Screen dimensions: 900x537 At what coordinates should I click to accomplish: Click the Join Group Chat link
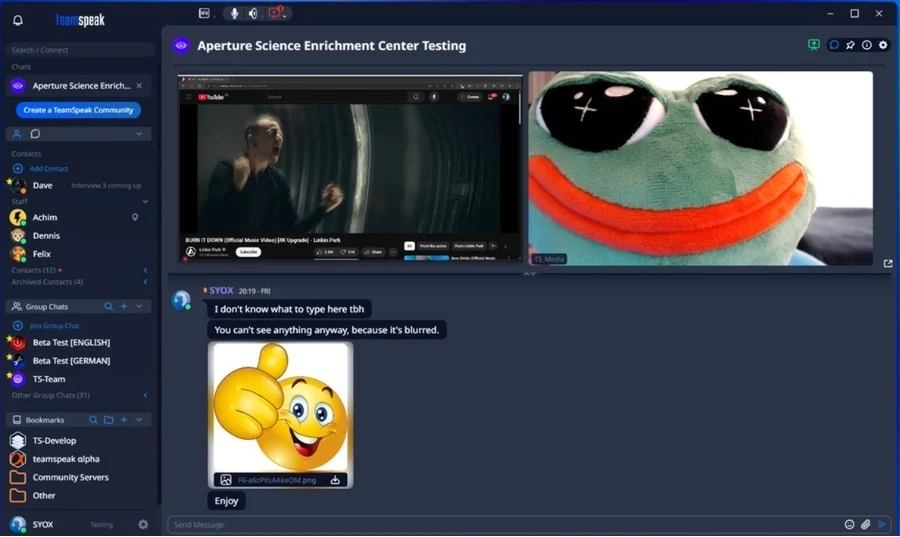point(55,326)
